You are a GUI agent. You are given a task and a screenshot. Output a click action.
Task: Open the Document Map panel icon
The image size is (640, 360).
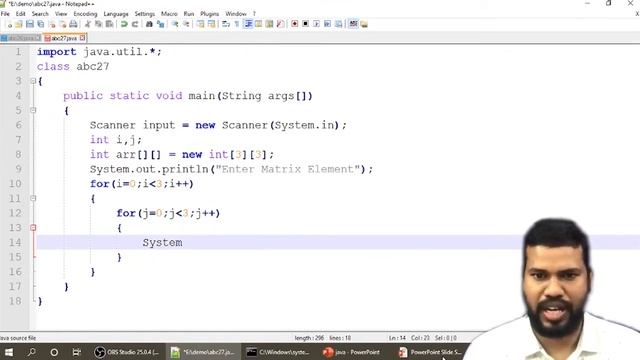click(x=269, y=24)
